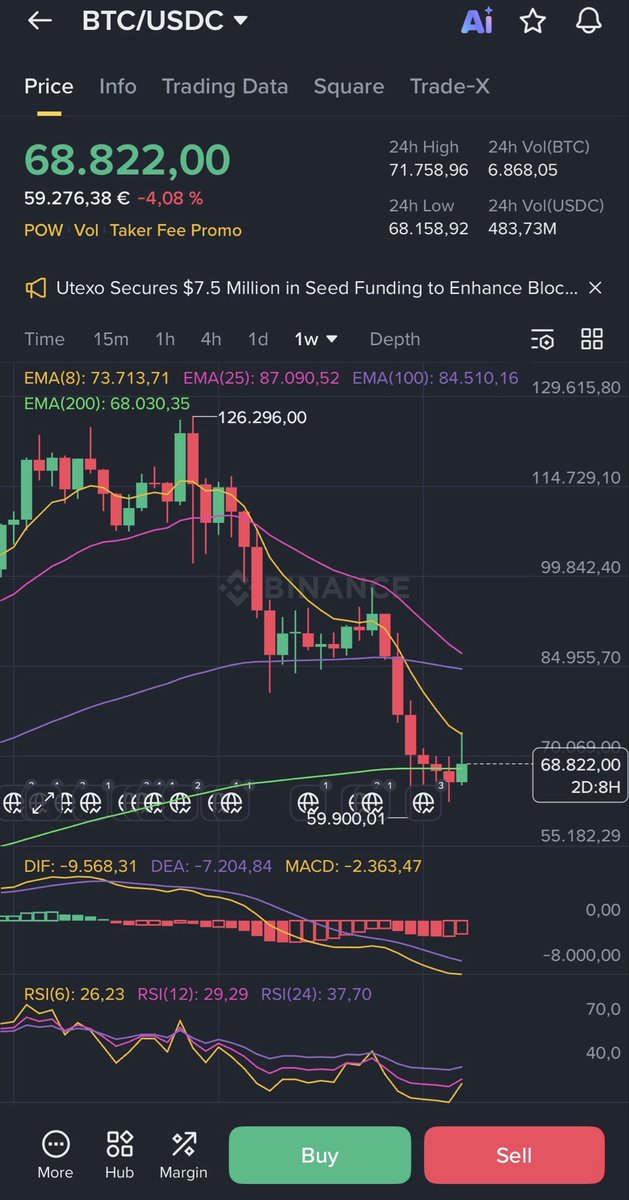This screenshot has height=1200, width=629.
Task: Expand the 1w interval dropdown
Action: [x=316, y=339]
